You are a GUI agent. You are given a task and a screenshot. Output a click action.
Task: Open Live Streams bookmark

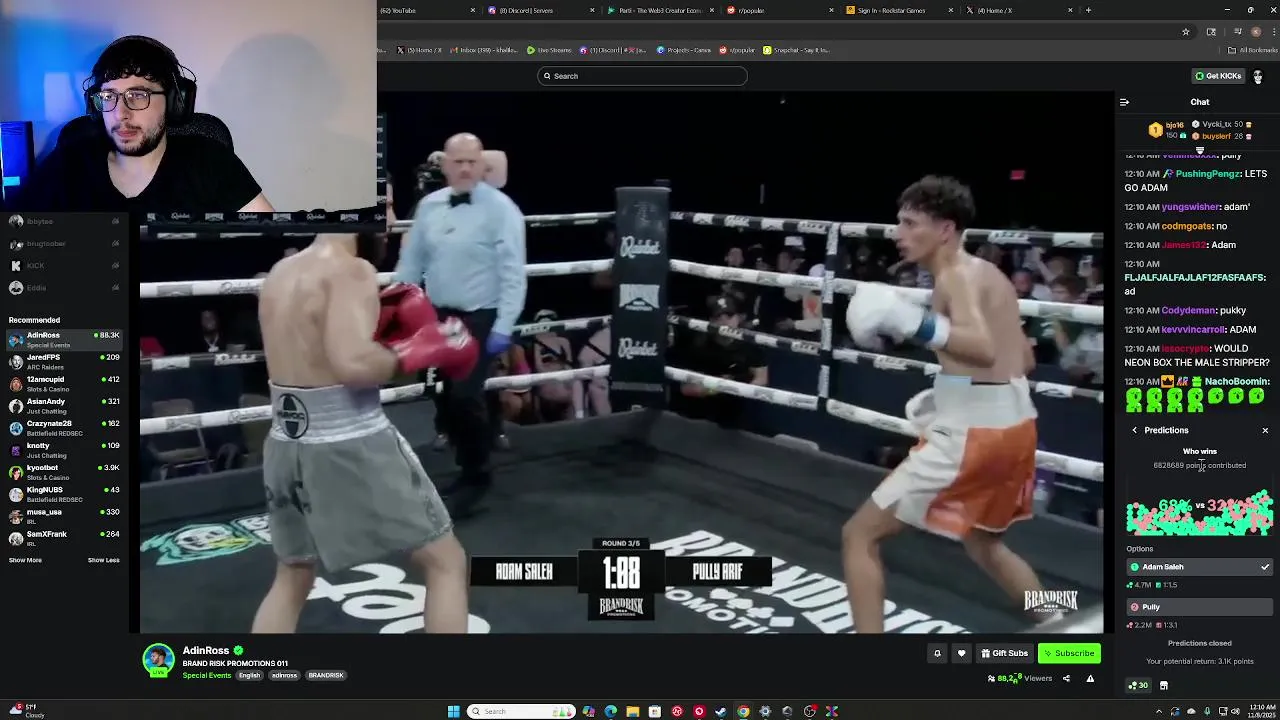(x=549, y=50)
